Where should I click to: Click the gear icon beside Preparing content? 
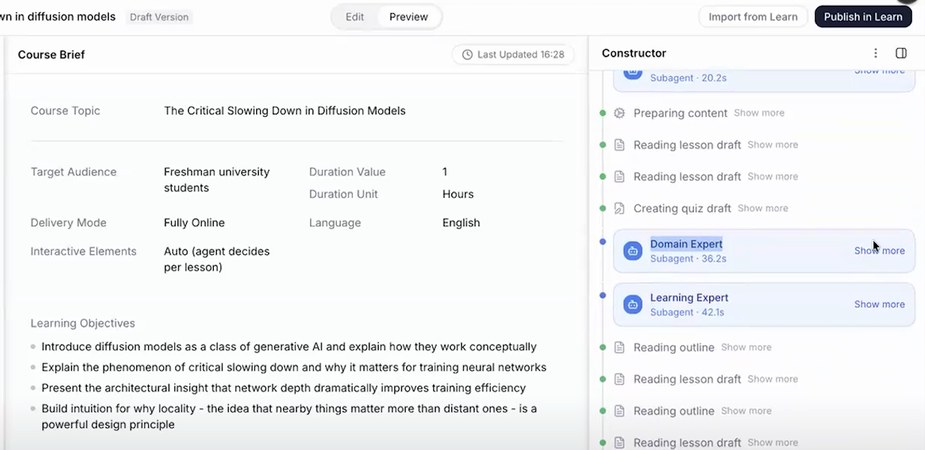point(619,113)
